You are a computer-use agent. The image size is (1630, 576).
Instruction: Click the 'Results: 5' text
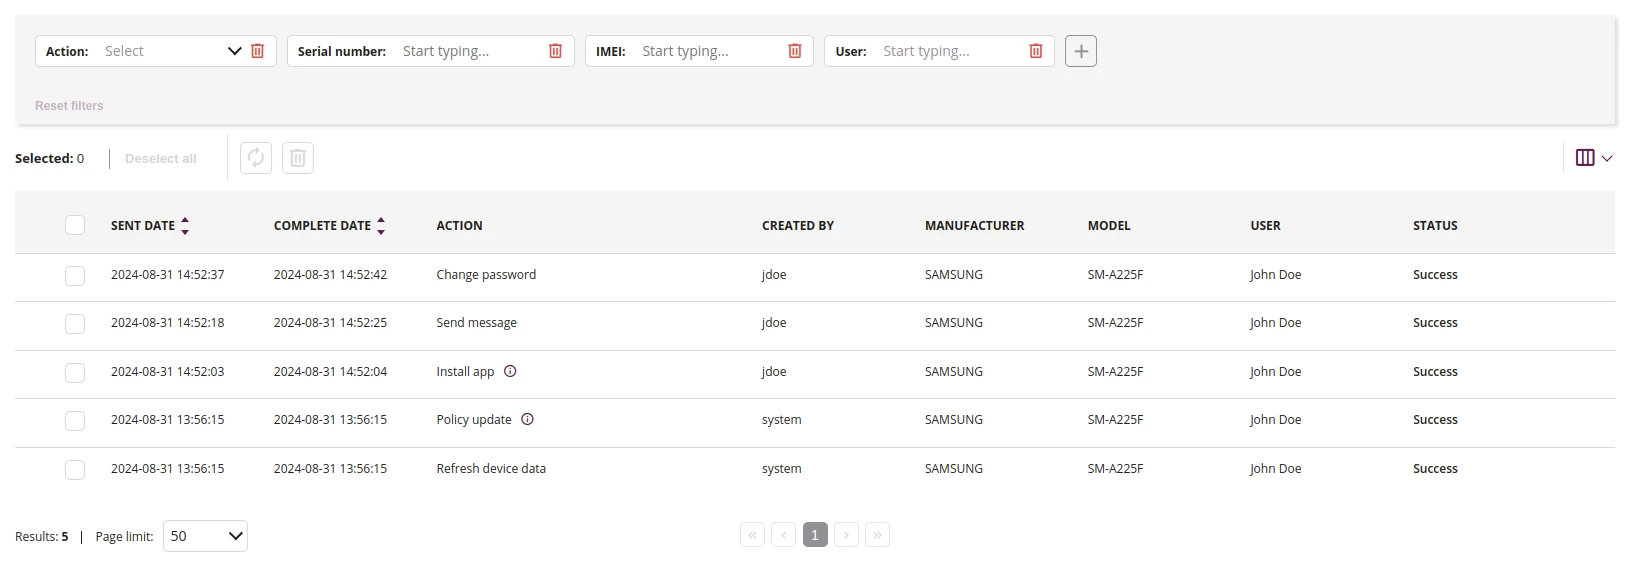[42, 537]
